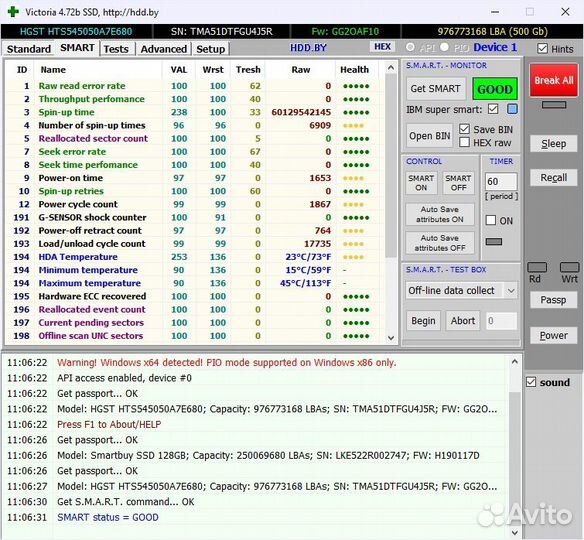This screenshot has width=584, height=540.
Task: Disable the Save BIN checkbox
Action: click(x=464, y=129)
